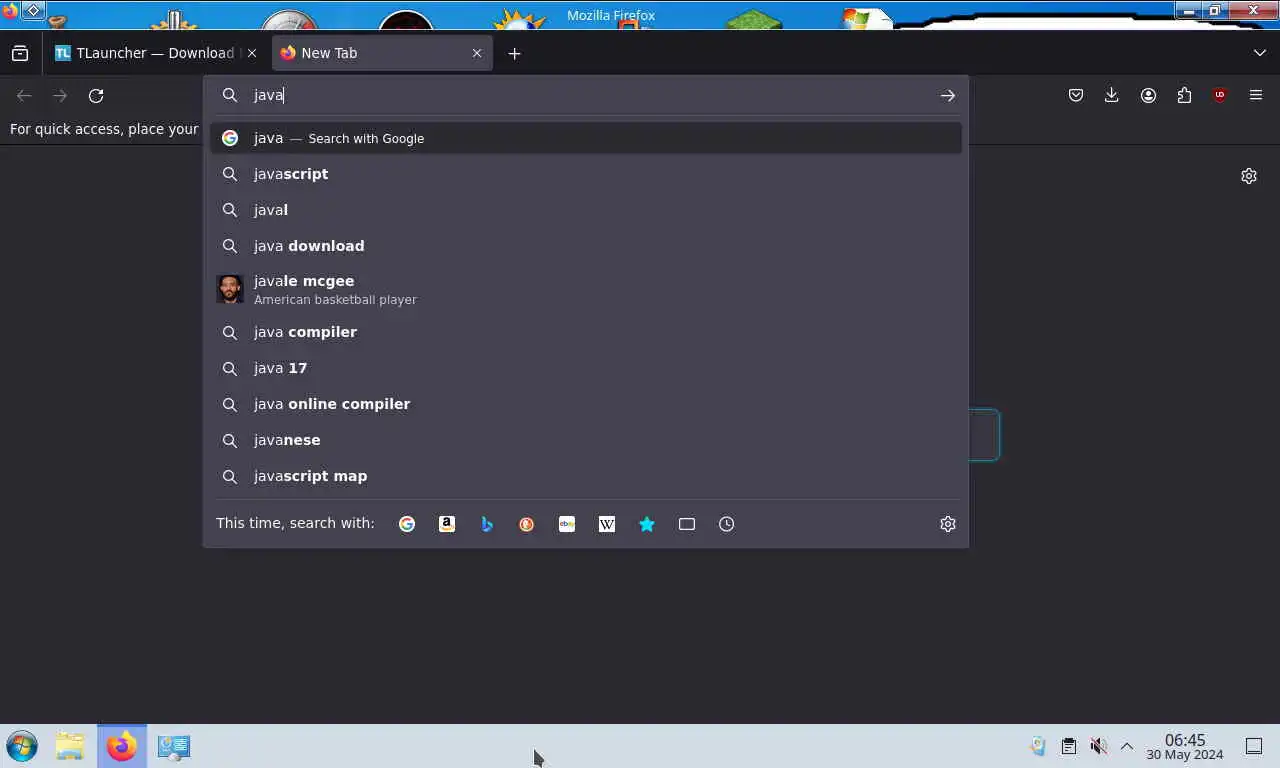
Task: Open the uBlock Origin extension icon
Action: [1220, 96]
